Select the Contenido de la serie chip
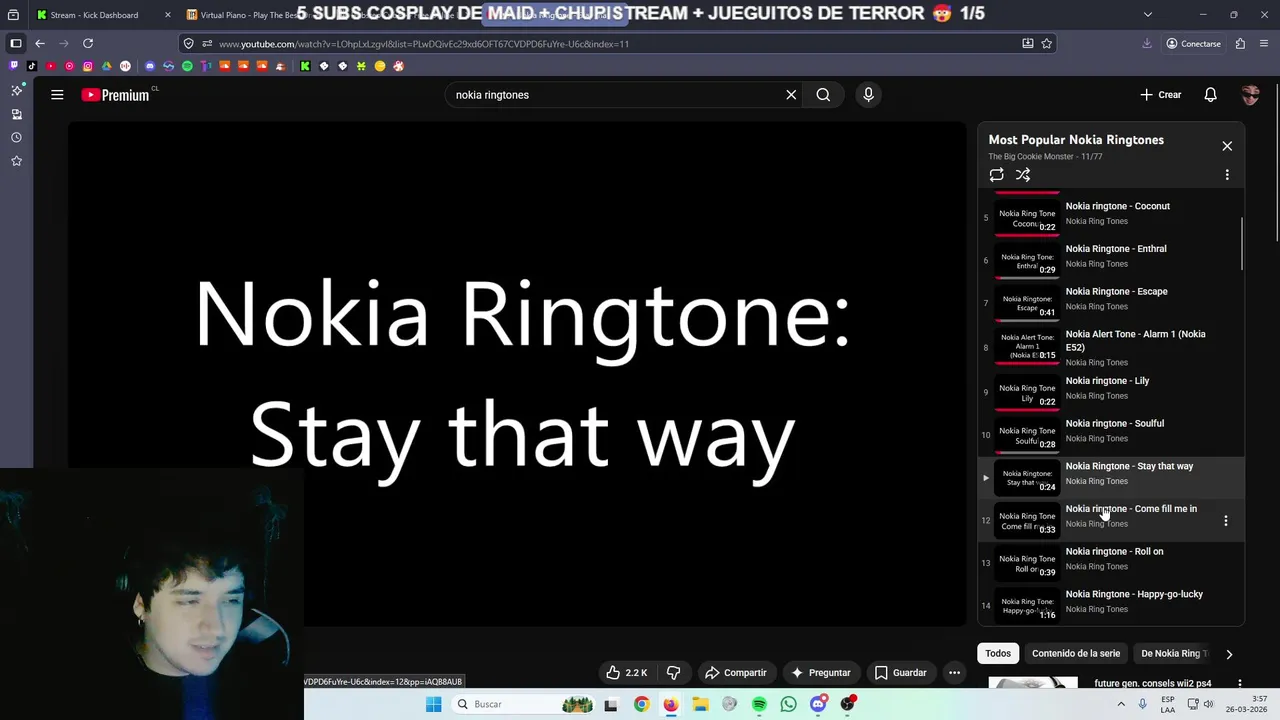 point(1076,653)
